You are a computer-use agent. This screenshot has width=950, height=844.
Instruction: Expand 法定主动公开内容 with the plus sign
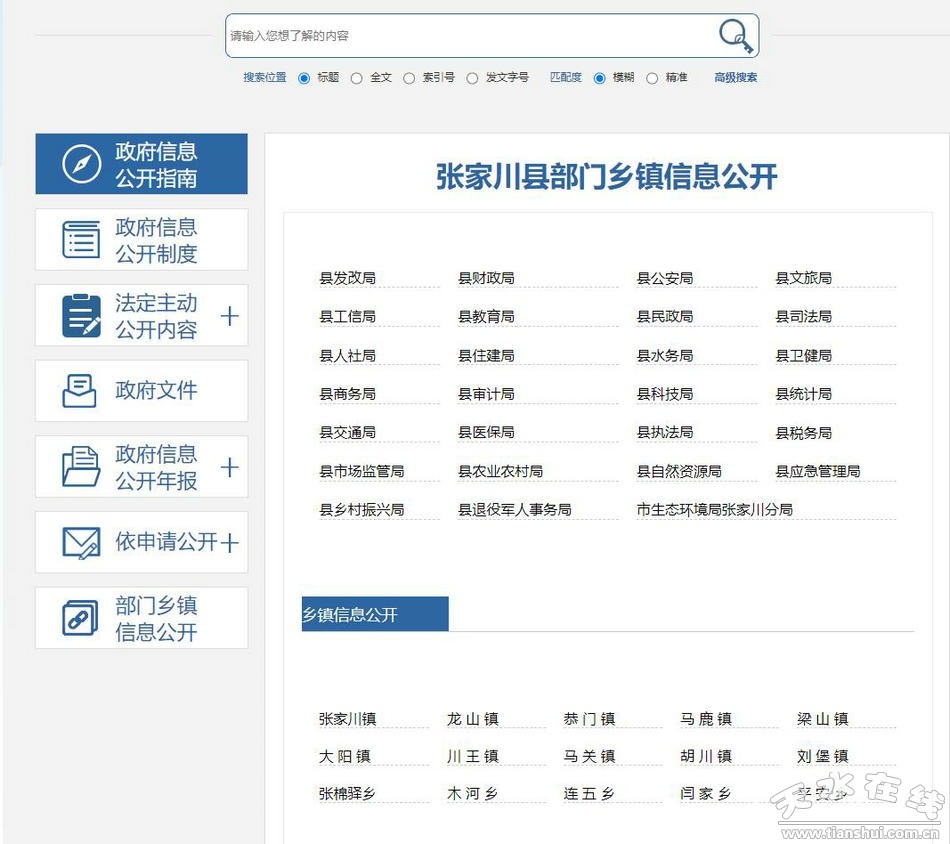[230, 317]
